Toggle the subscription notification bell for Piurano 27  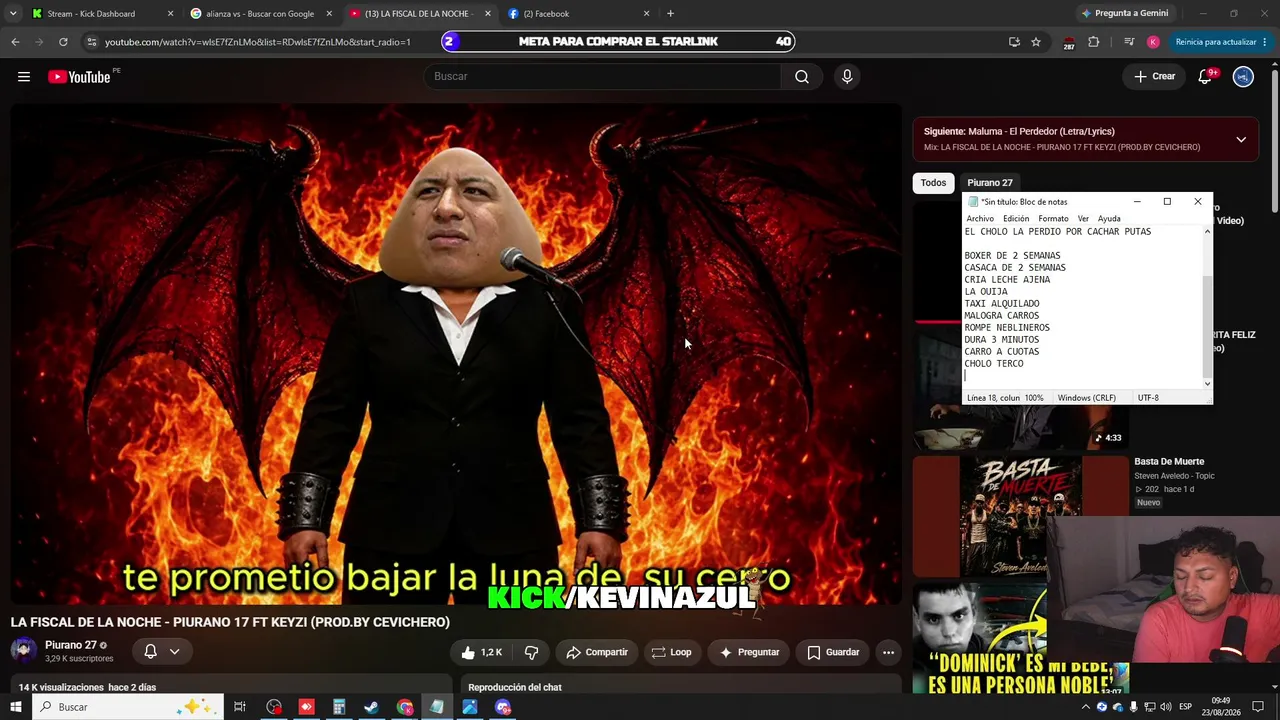coord(150,651)
